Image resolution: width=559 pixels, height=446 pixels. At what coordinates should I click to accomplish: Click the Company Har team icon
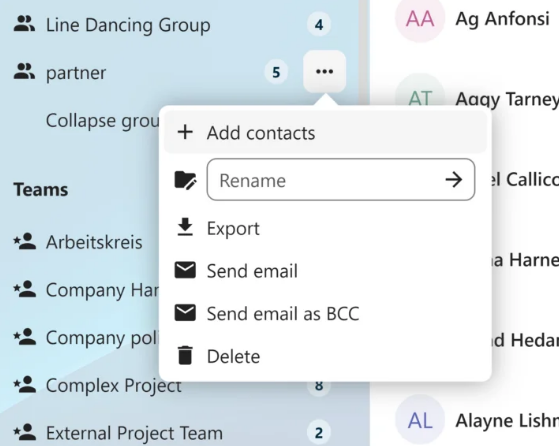25,289
